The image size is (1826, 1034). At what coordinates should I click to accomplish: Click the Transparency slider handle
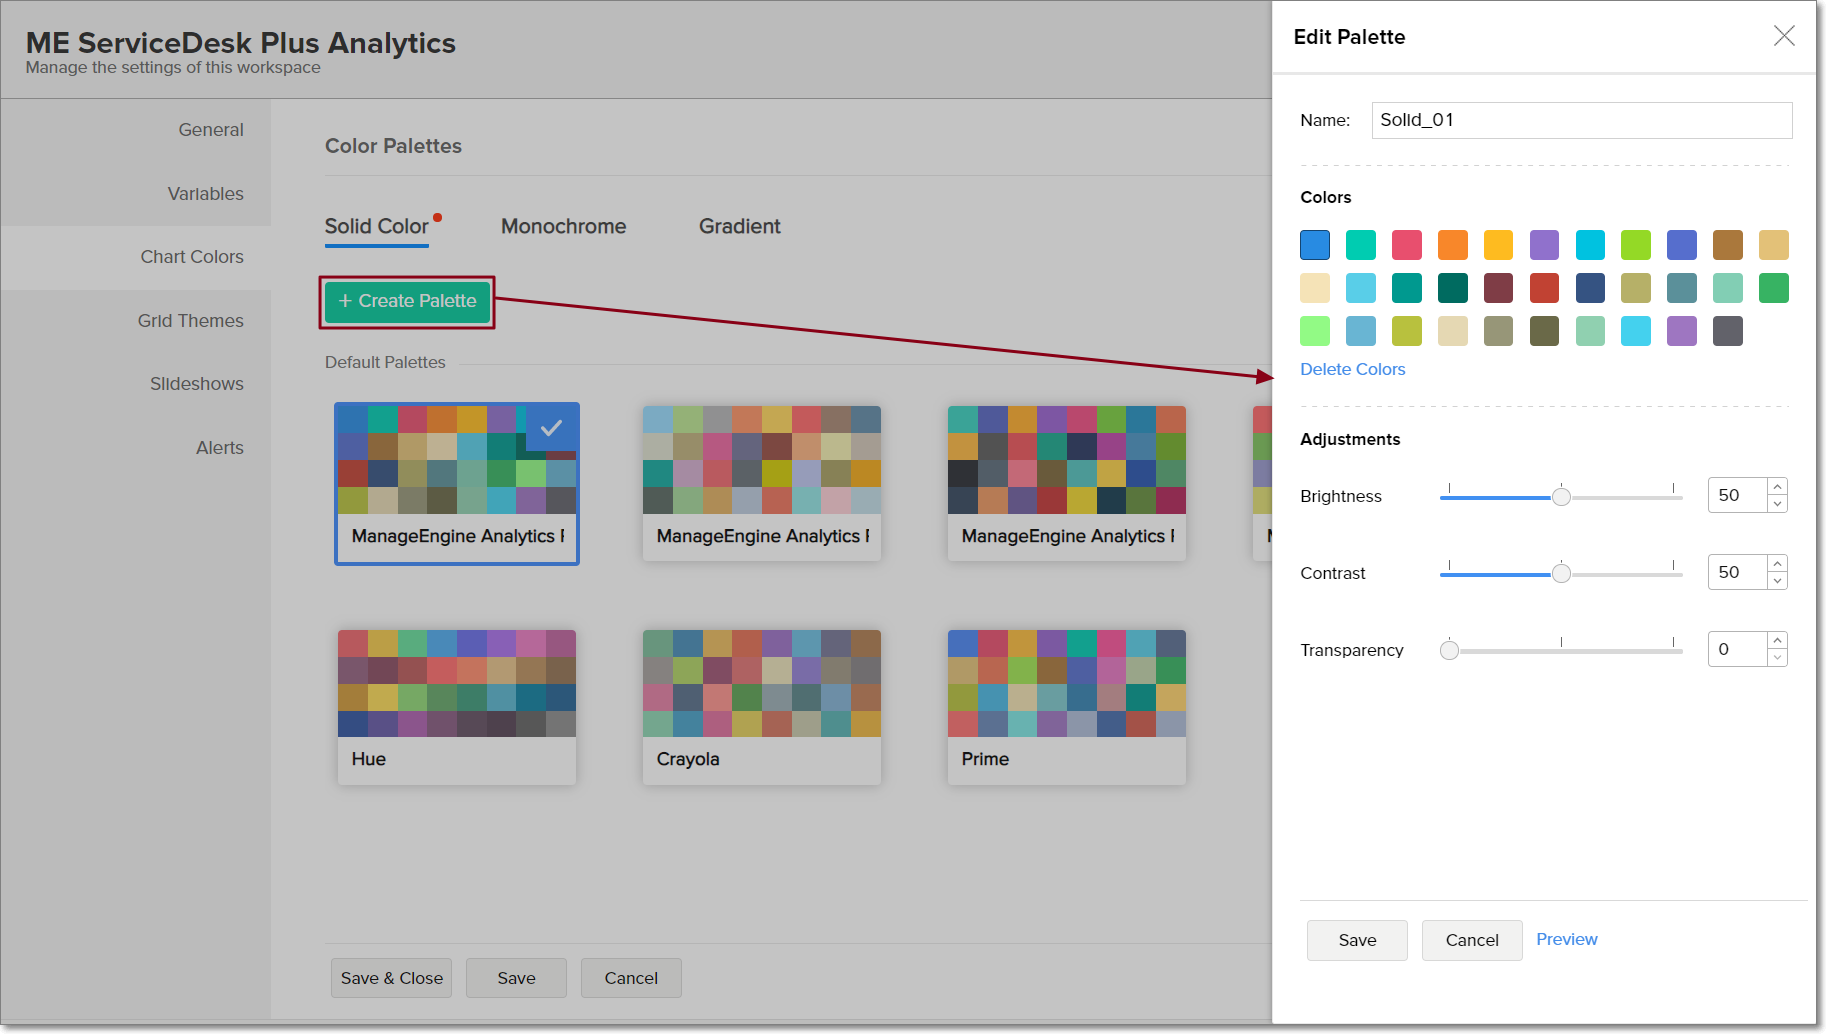1449,650
